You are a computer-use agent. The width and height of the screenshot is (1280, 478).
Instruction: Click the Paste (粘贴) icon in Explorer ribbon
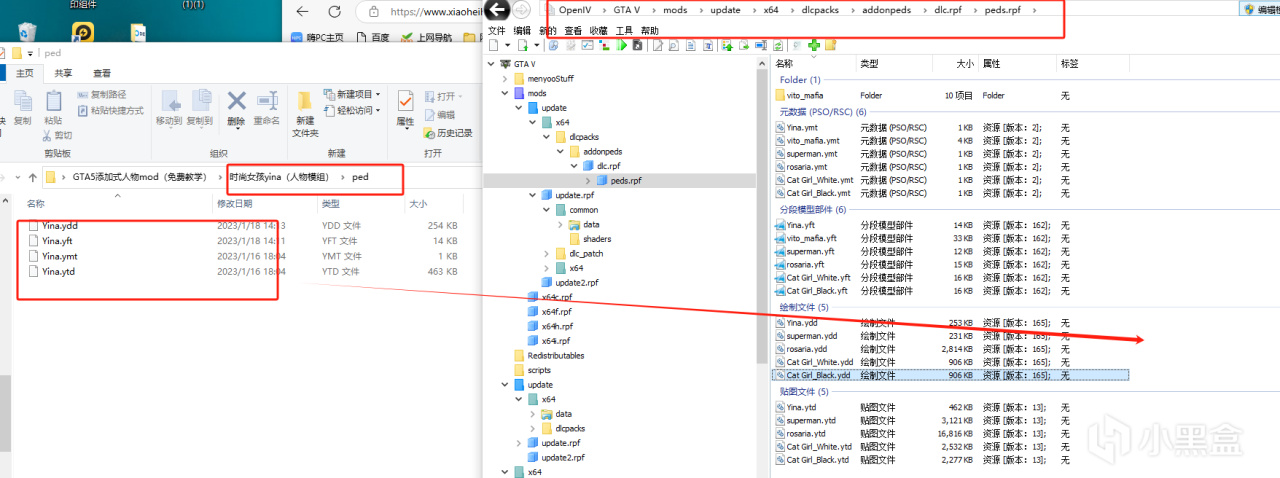(54, 100)
